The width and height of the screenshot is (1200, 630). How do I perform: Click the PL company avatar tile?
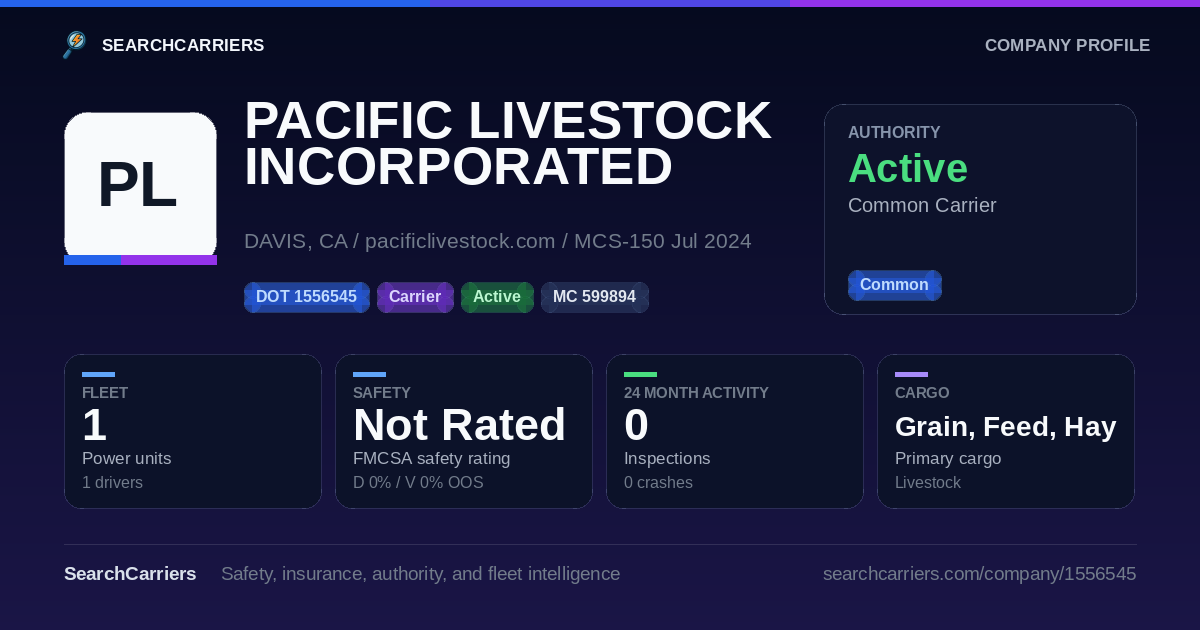click(140, 188)
